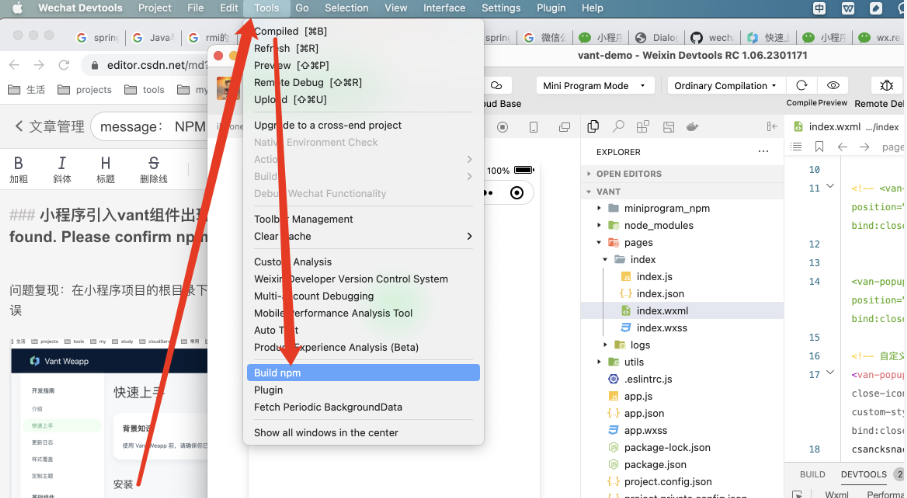Click the browser back arrow
The width and height of the screenshot is (907, 498).
(x=14, y=65)
